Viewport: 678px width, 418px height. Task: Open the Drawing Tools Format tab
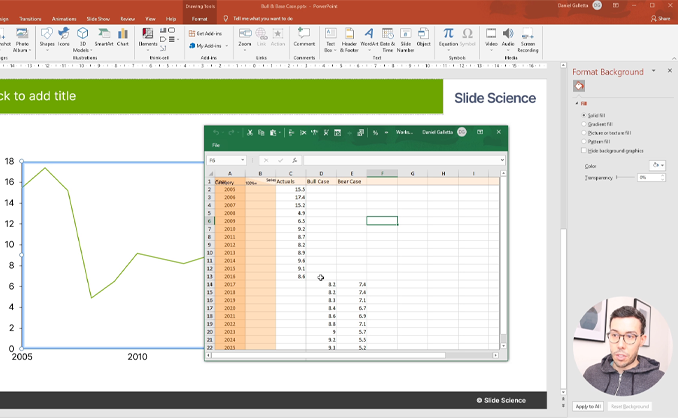pyautogui.click(x=199, y=19)
